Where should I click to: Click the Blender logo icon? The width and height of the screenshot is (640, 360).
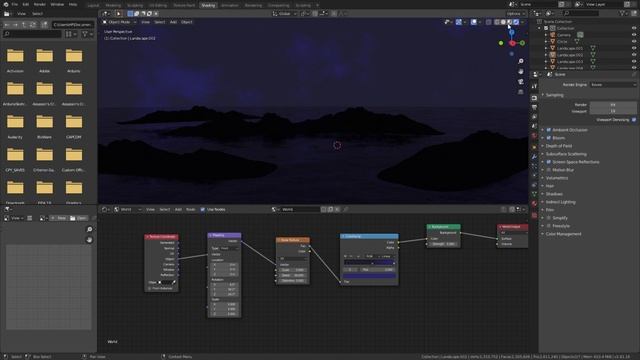6,4
